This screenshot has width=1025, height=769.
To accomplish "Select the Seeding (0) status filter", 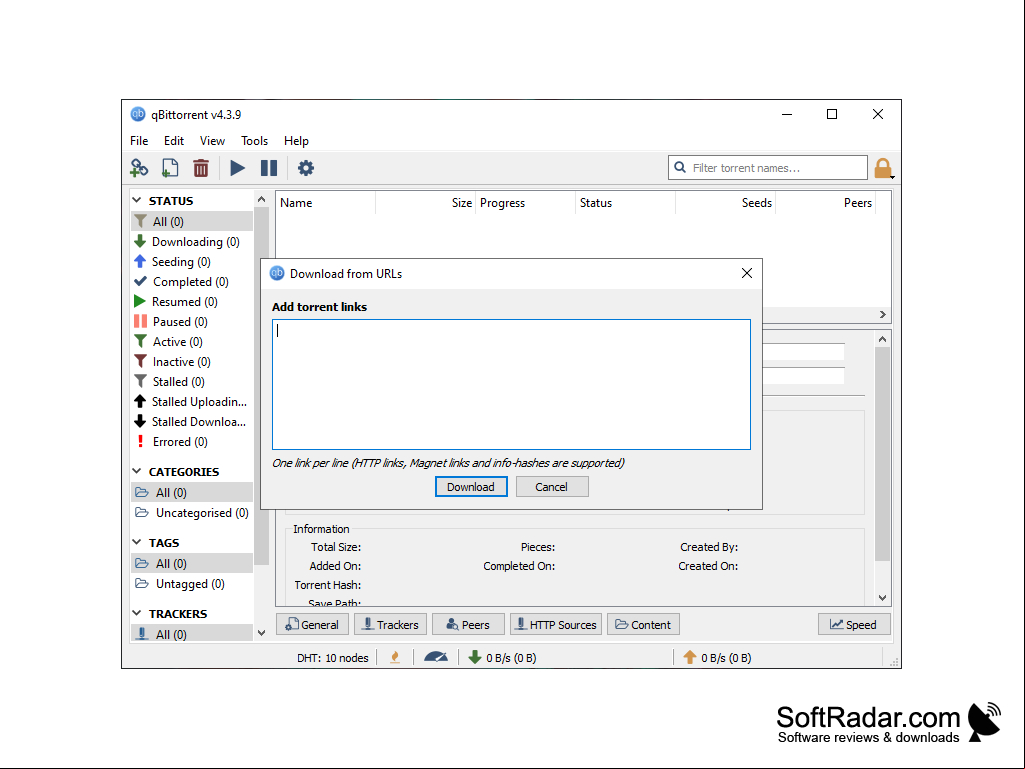I will tap(192, 262).
